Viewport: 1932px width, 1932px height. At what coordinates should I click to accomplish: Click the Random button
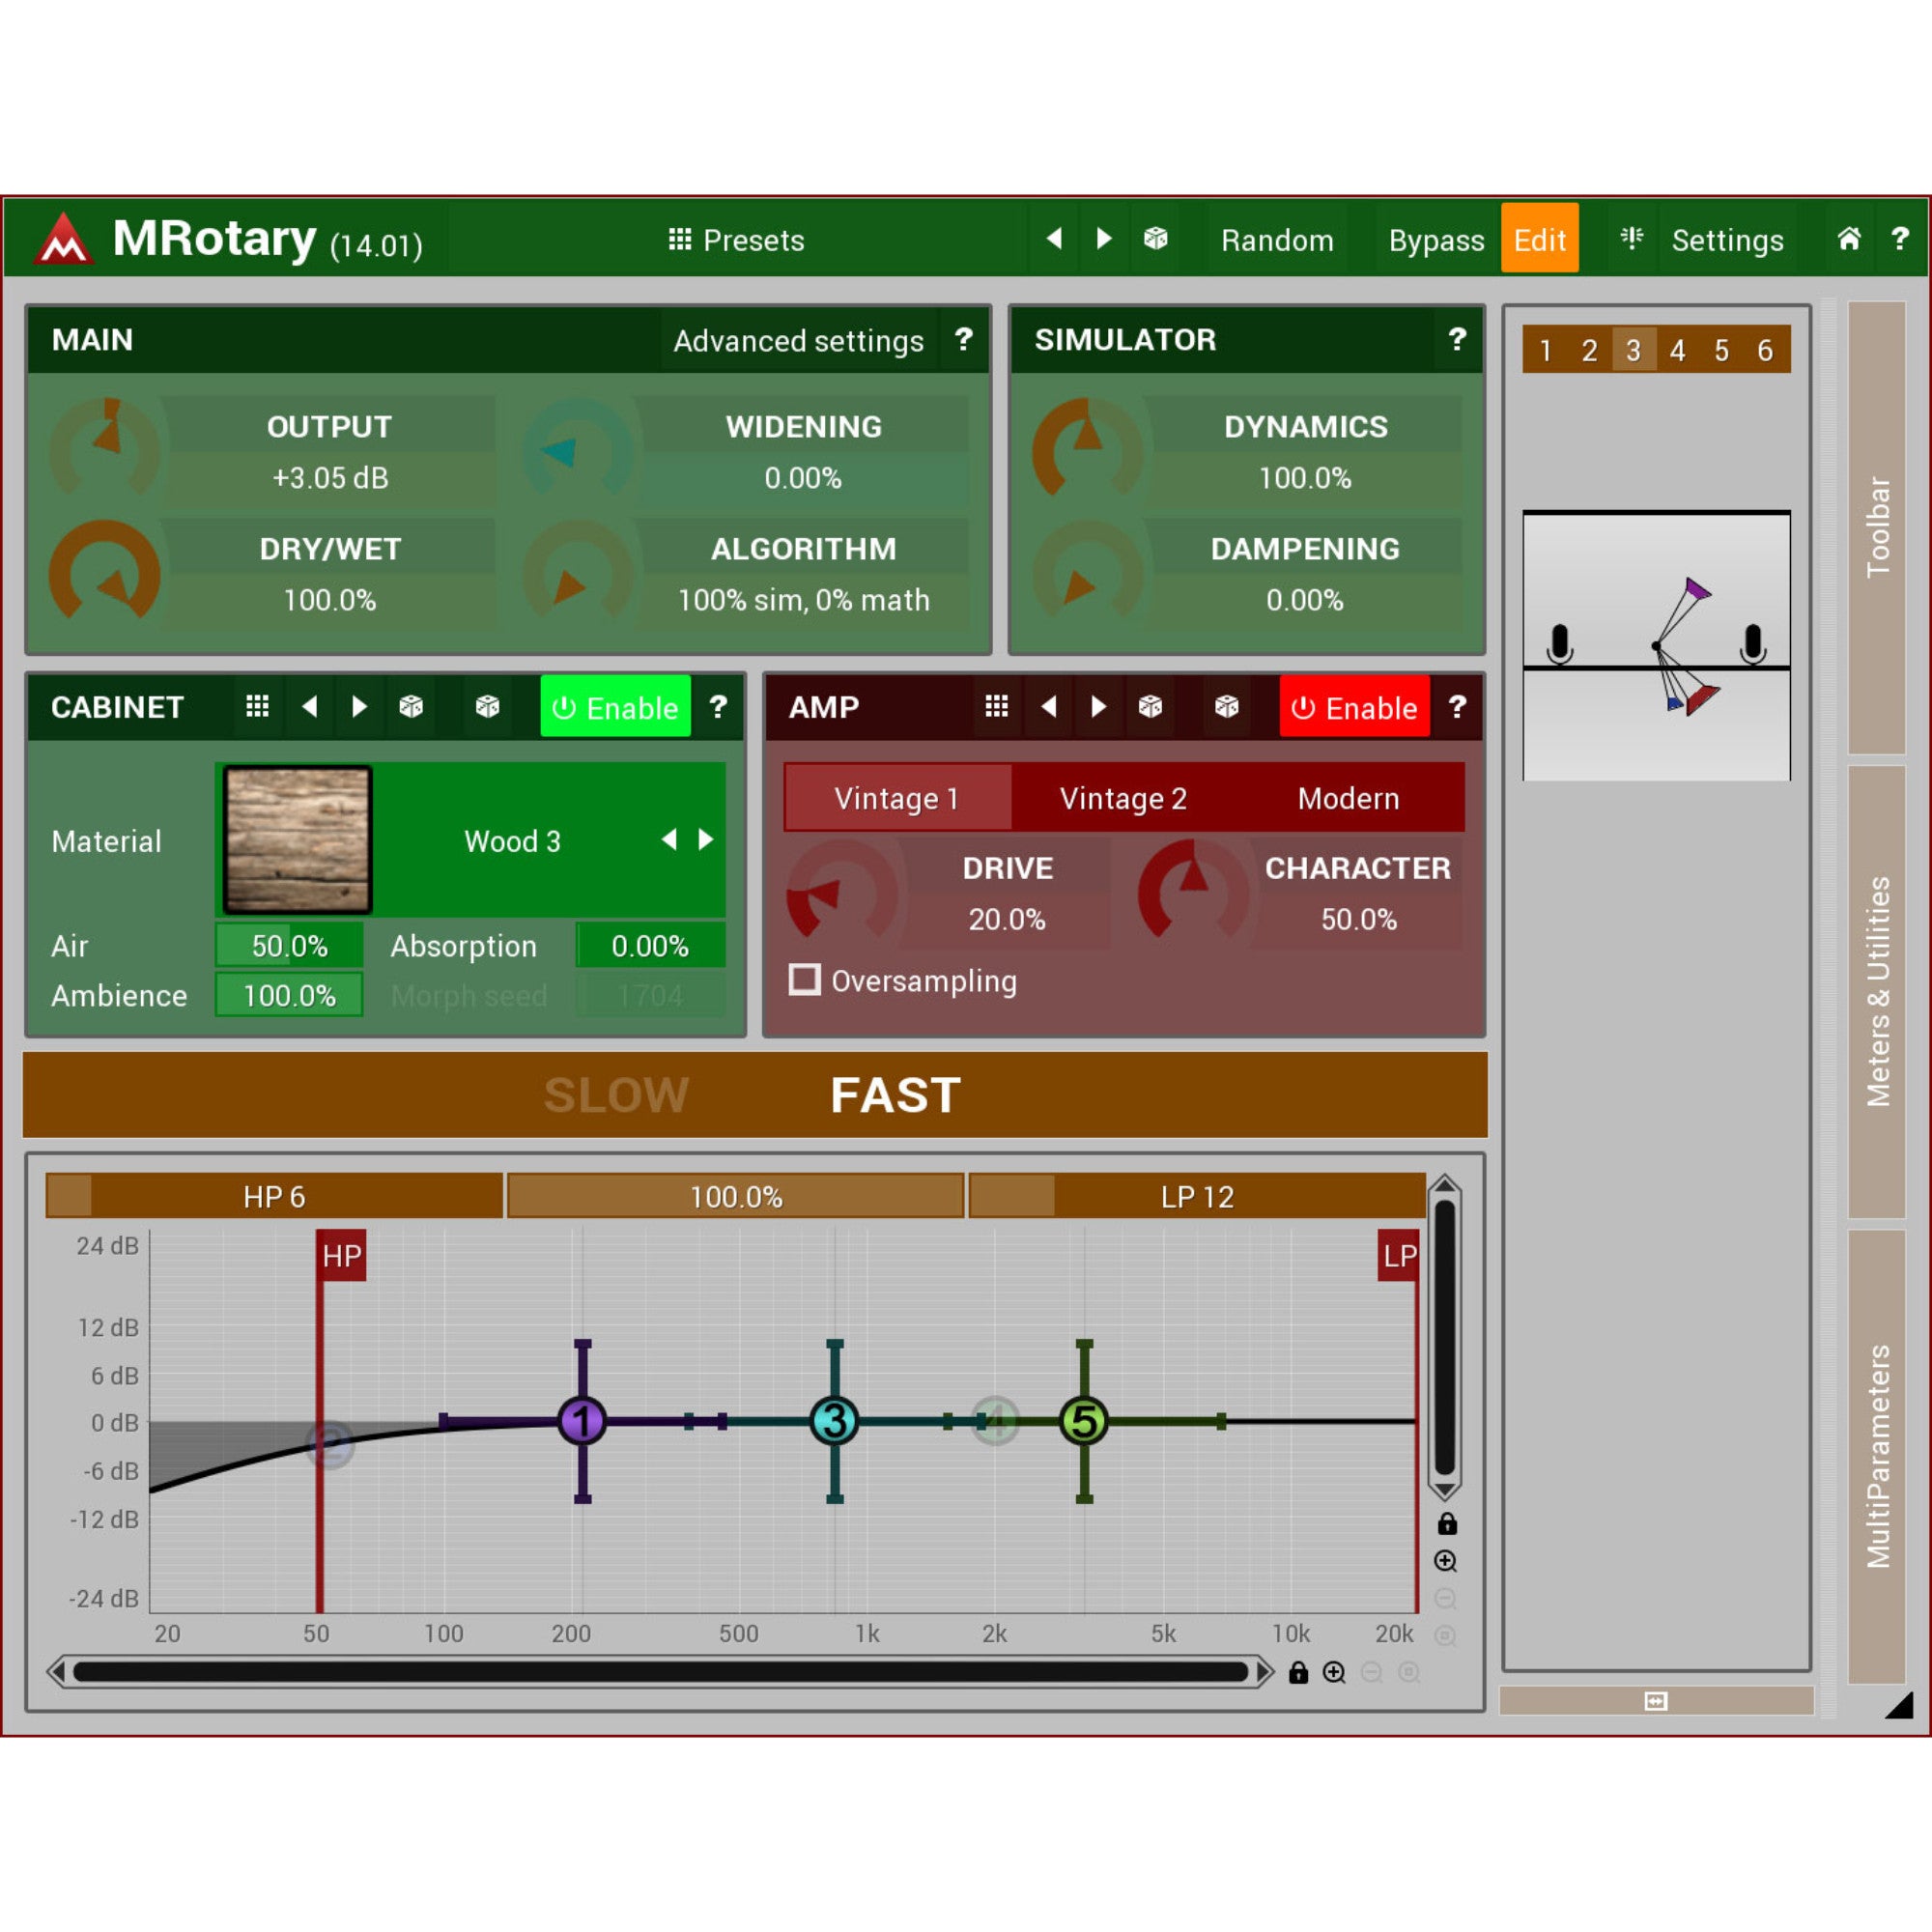pyautogui.click(x=1277, y=240)
